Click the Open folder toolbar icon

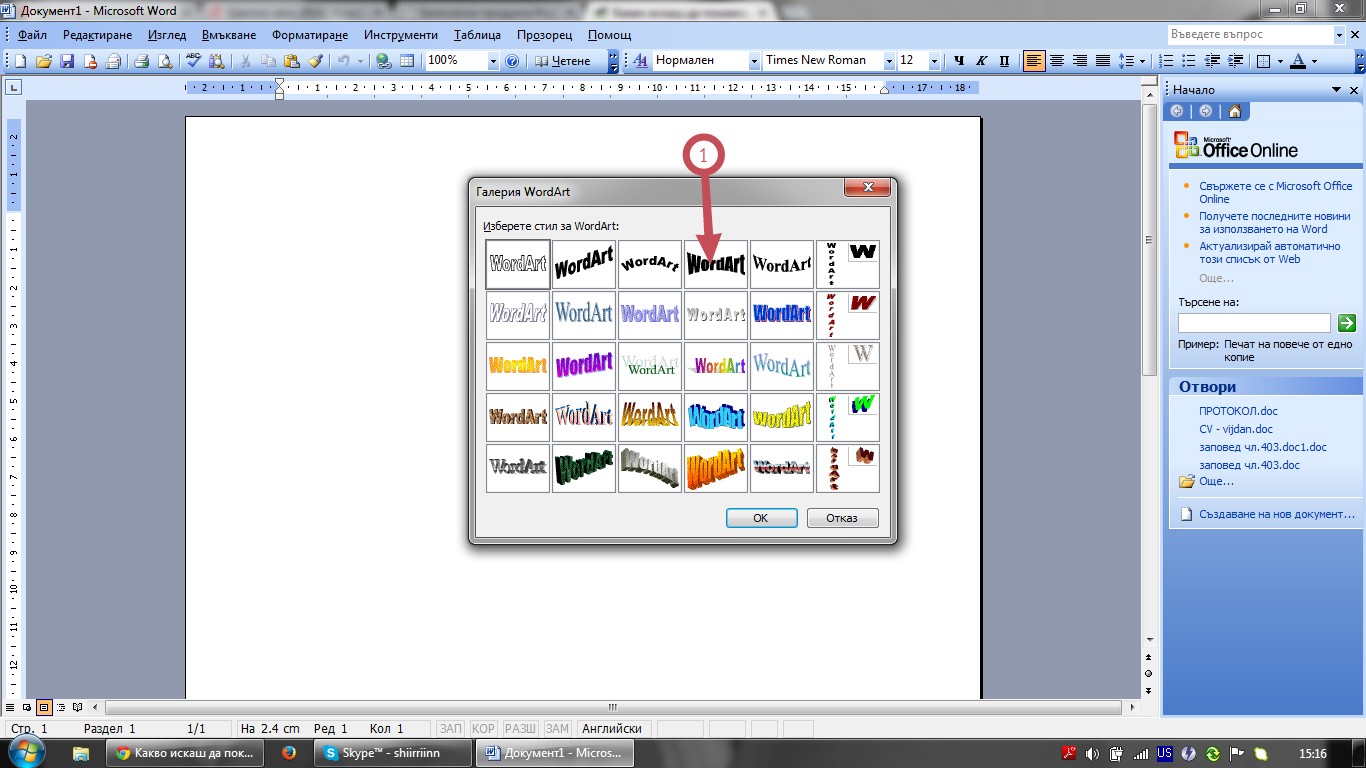pos(44,61)
